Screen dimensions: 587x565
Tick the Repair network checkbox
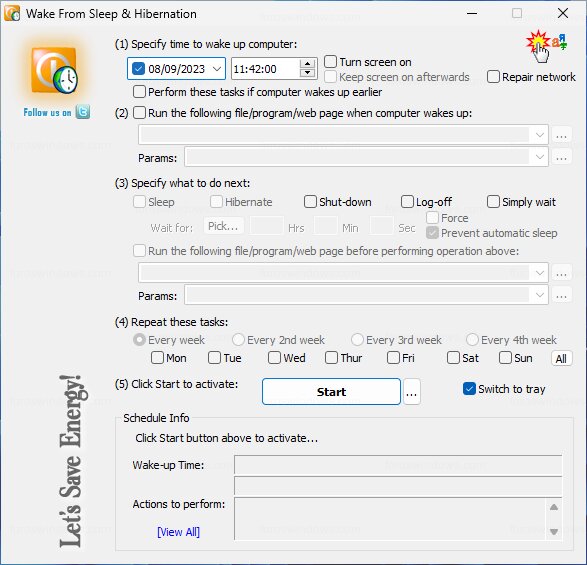tap(493, 77)
